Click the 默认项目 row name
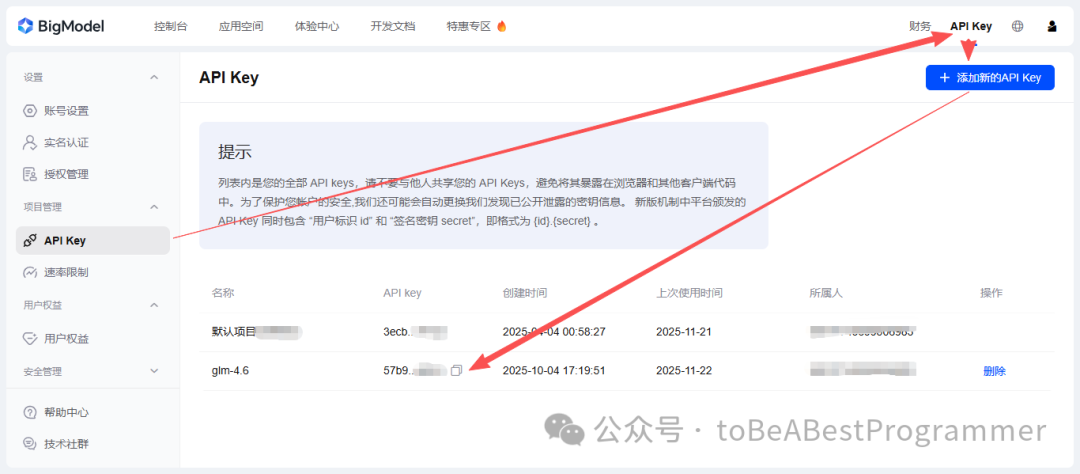This screenshot has width=1080, height=474. [x=234, y=331]
